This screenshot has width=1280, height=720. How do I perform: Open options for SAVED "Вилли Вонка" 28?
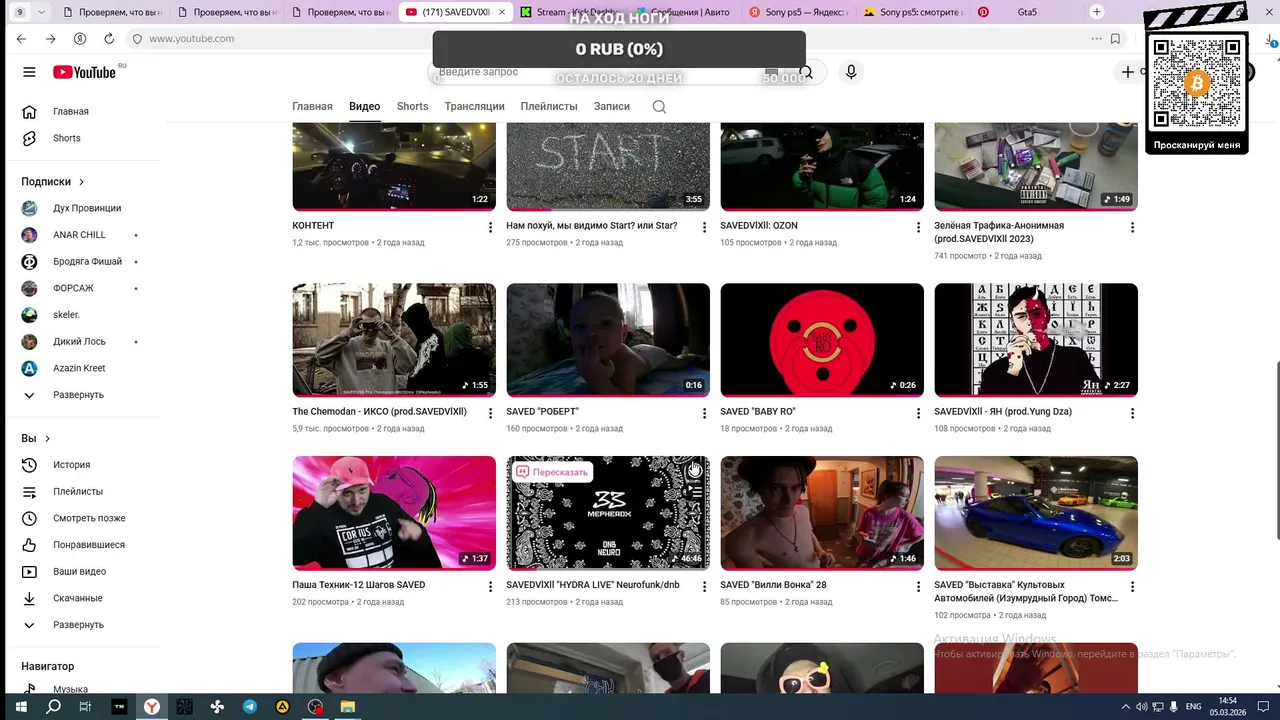click(x=918, y=587)
